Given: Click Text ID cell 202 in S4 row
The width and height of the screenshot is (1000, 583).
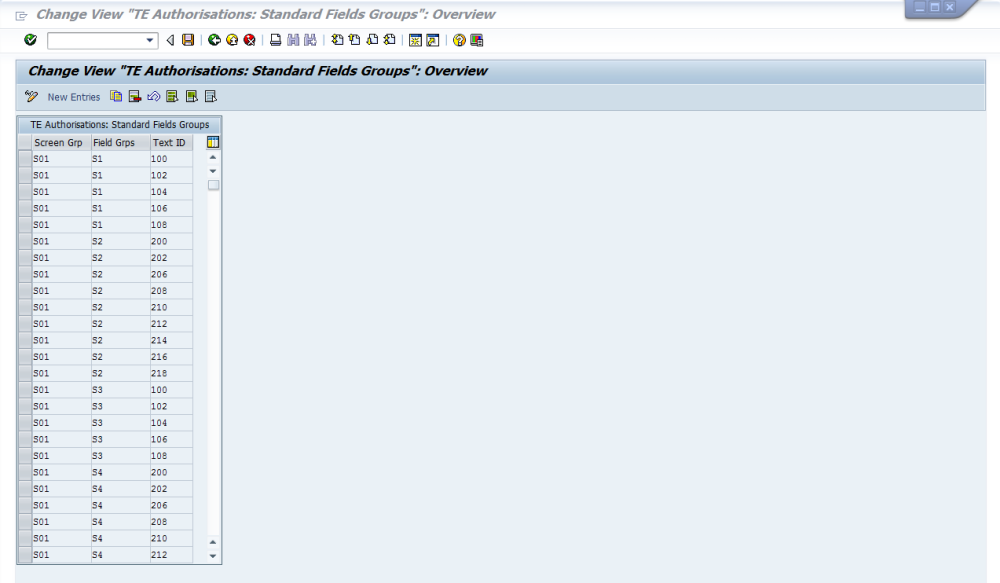Looking at the screenshot, I should click(x=172, y=489).
